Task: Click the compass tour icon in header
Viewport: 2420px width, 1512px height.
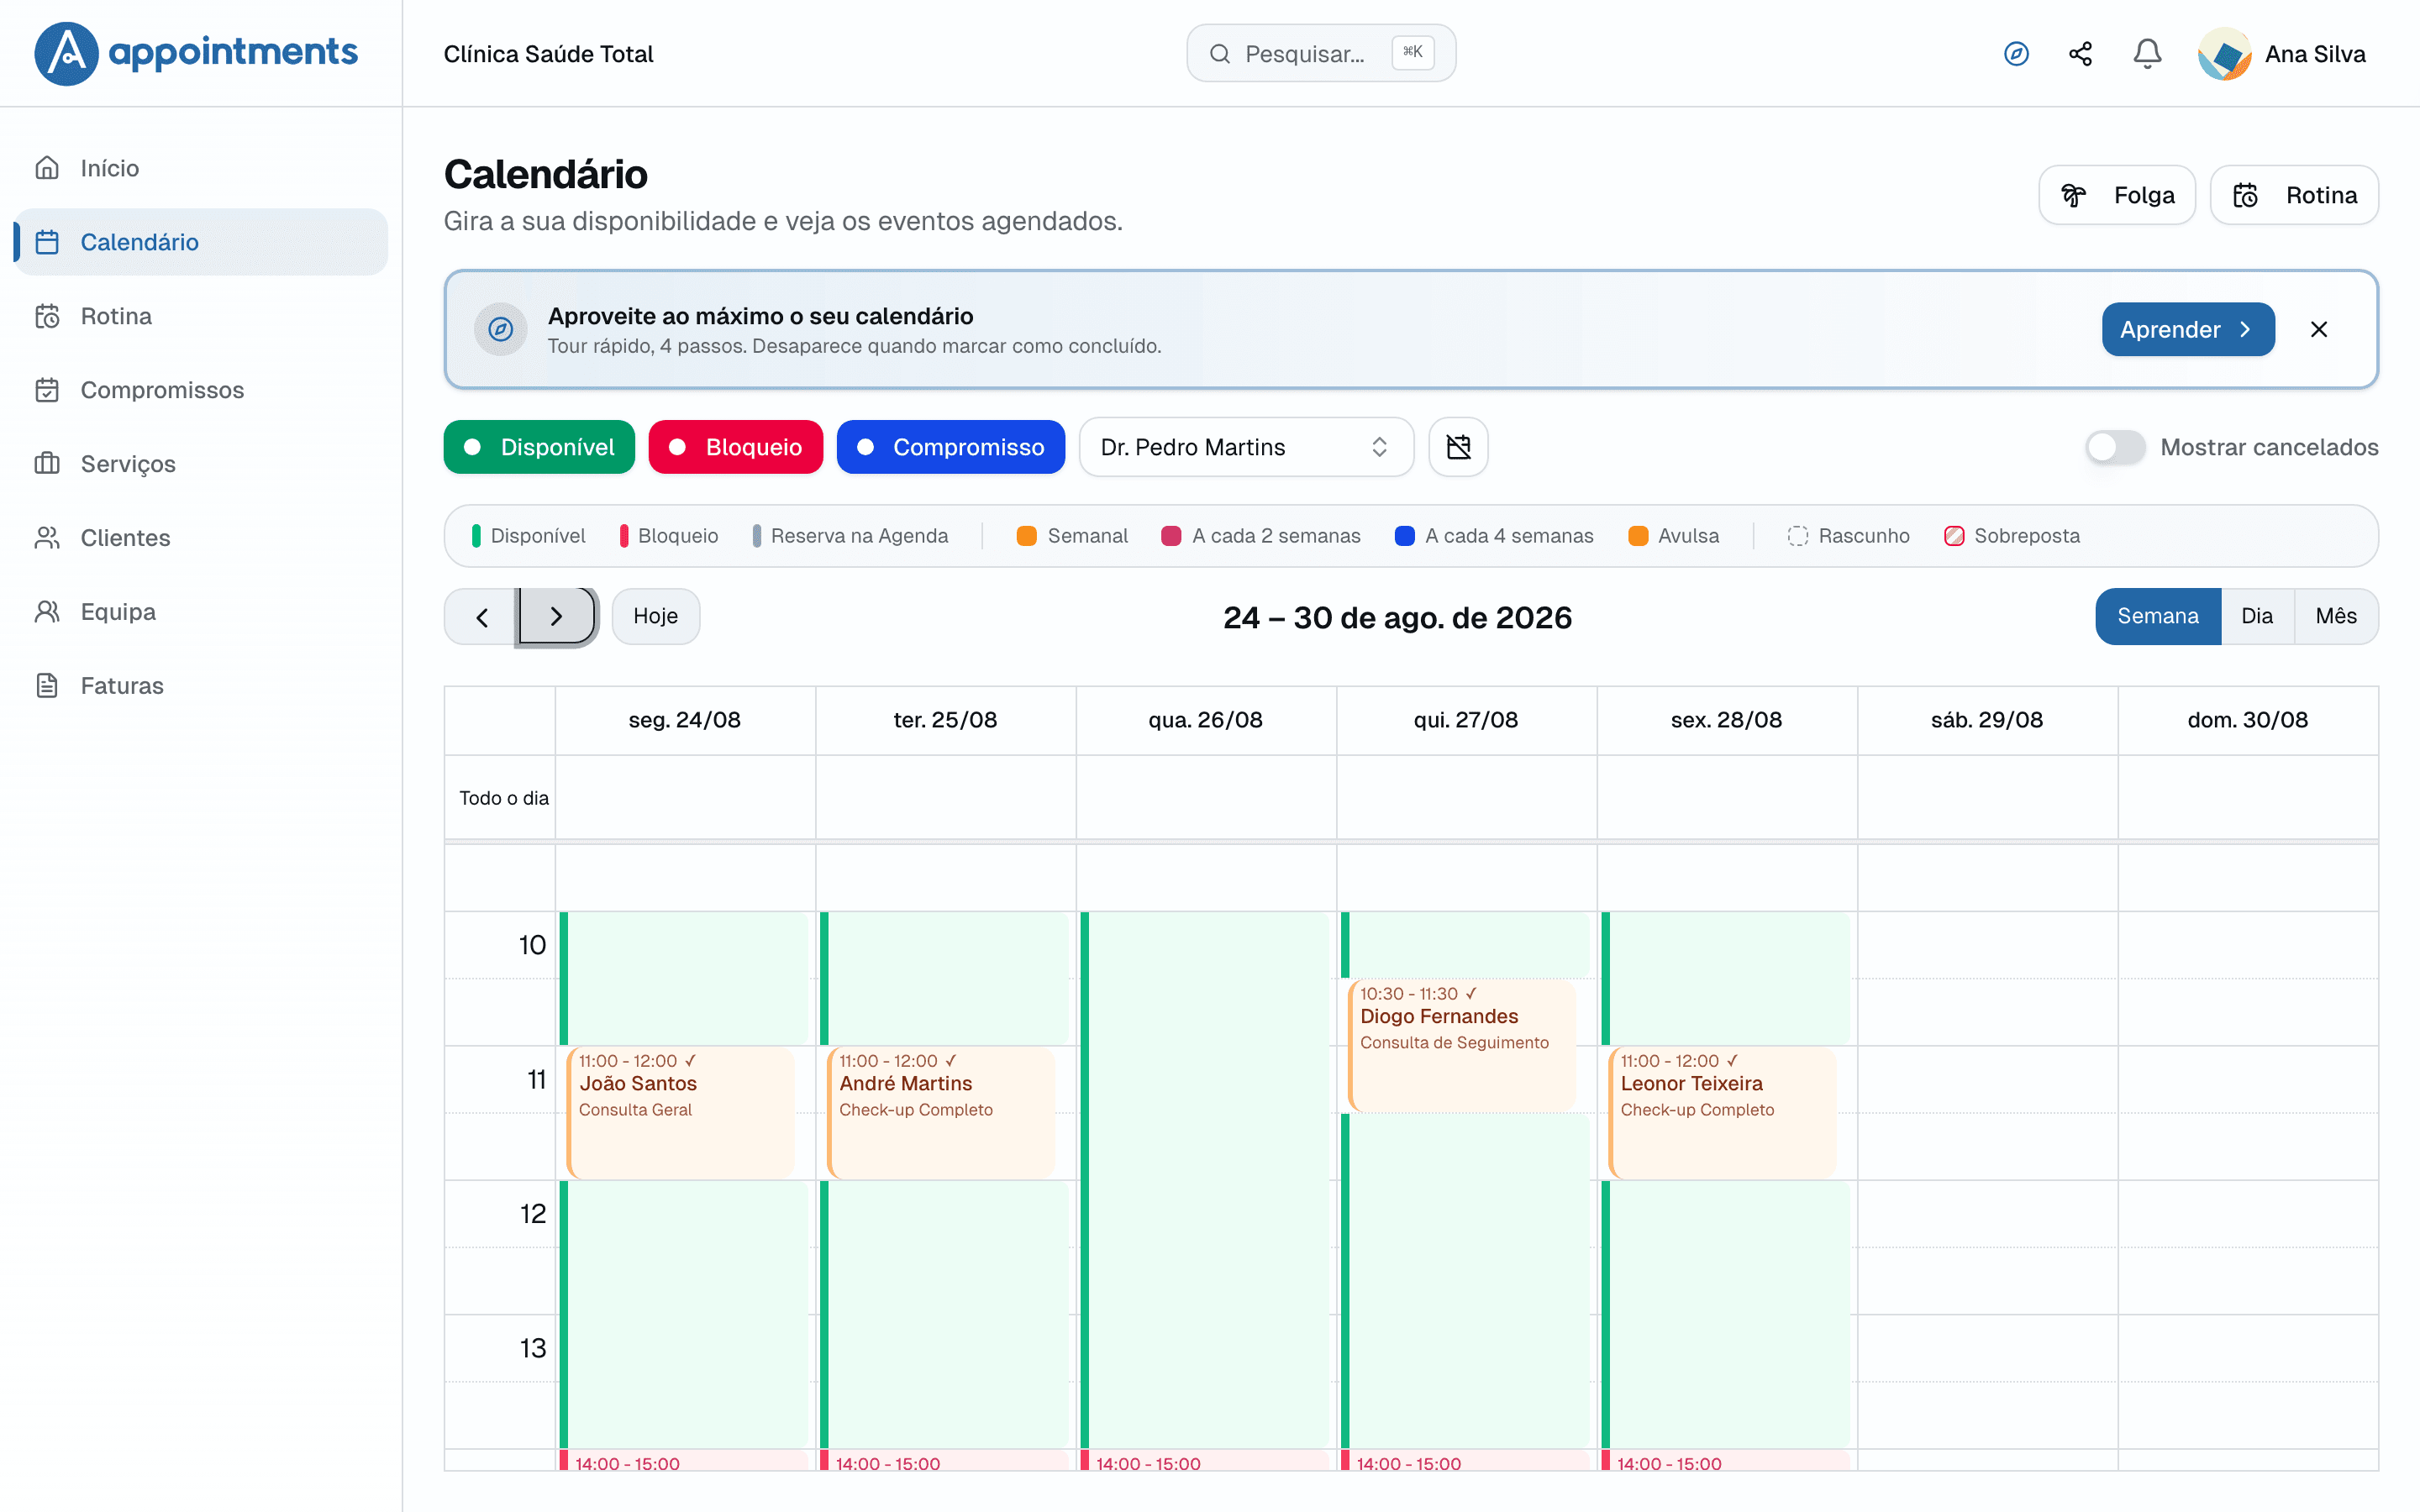Action: pyautogui.click(x=2016, y=54)
